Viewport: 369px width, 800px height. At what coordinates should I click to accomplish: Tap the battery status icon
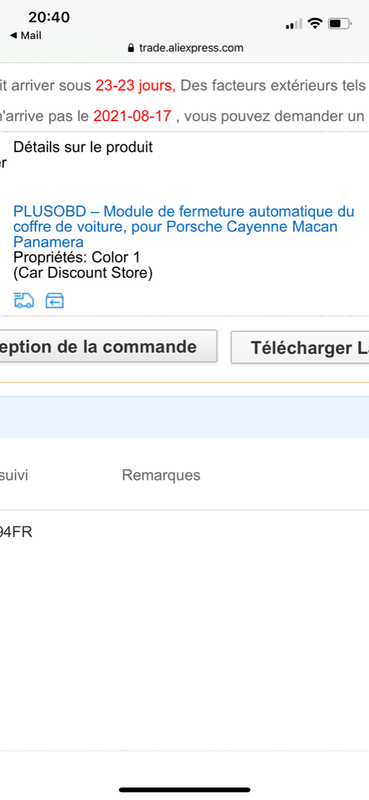339,23
